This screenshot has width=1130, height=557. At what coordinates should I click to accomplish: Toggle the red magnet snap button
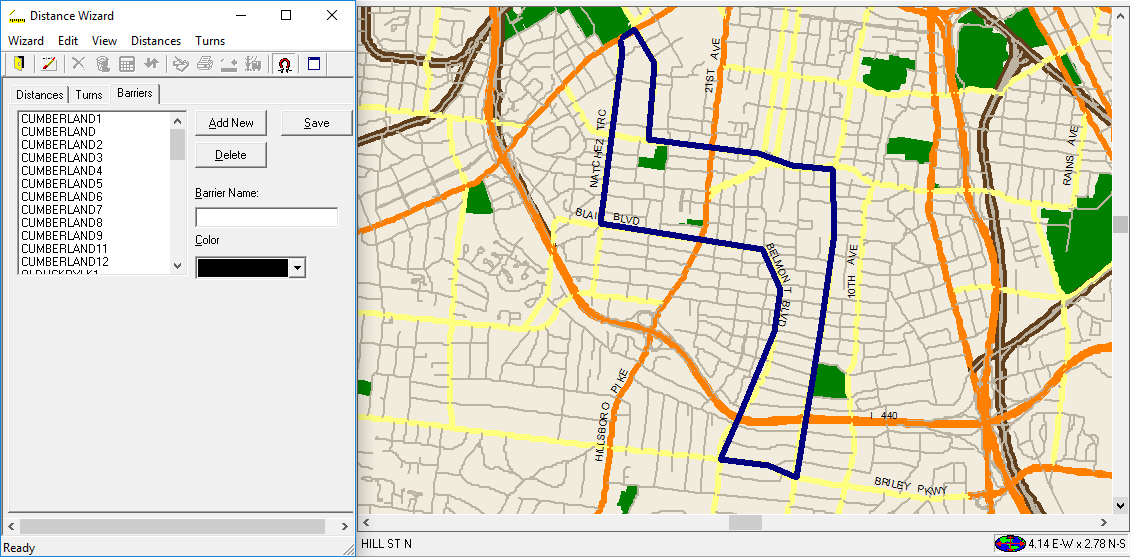(x=284, y=64)
